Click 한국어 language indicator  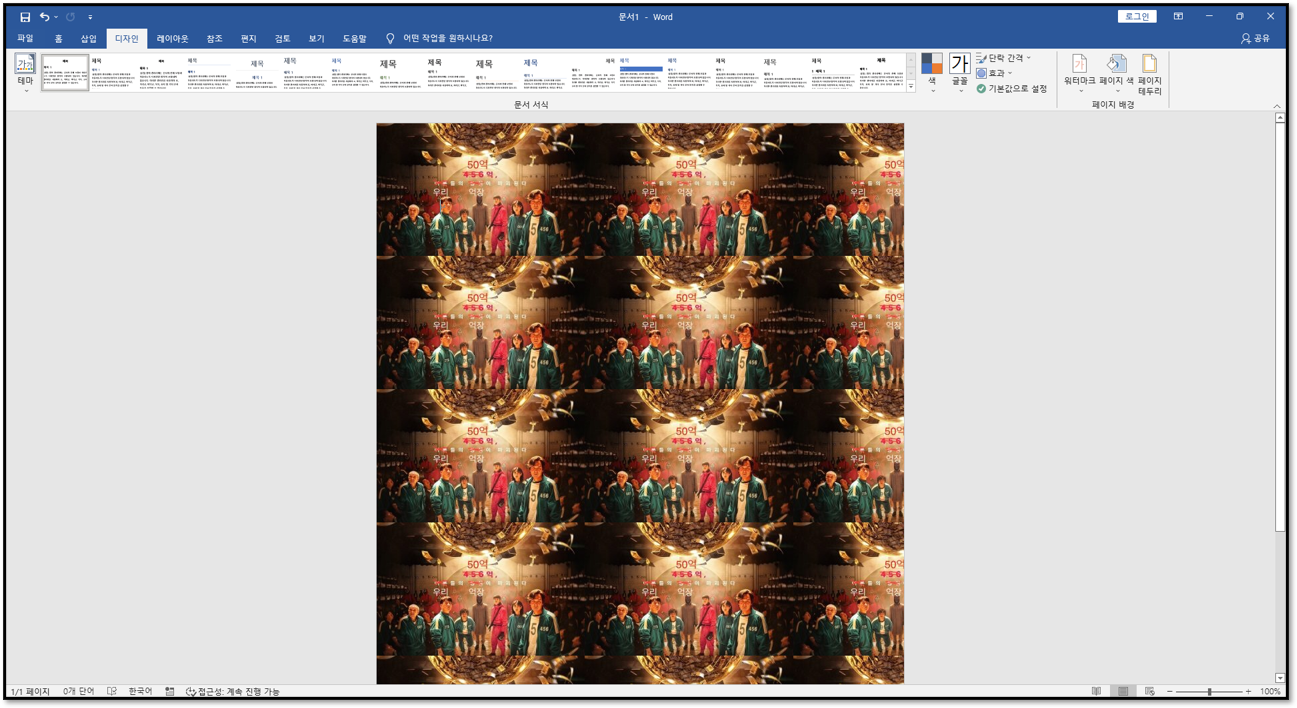coord(140,692)
